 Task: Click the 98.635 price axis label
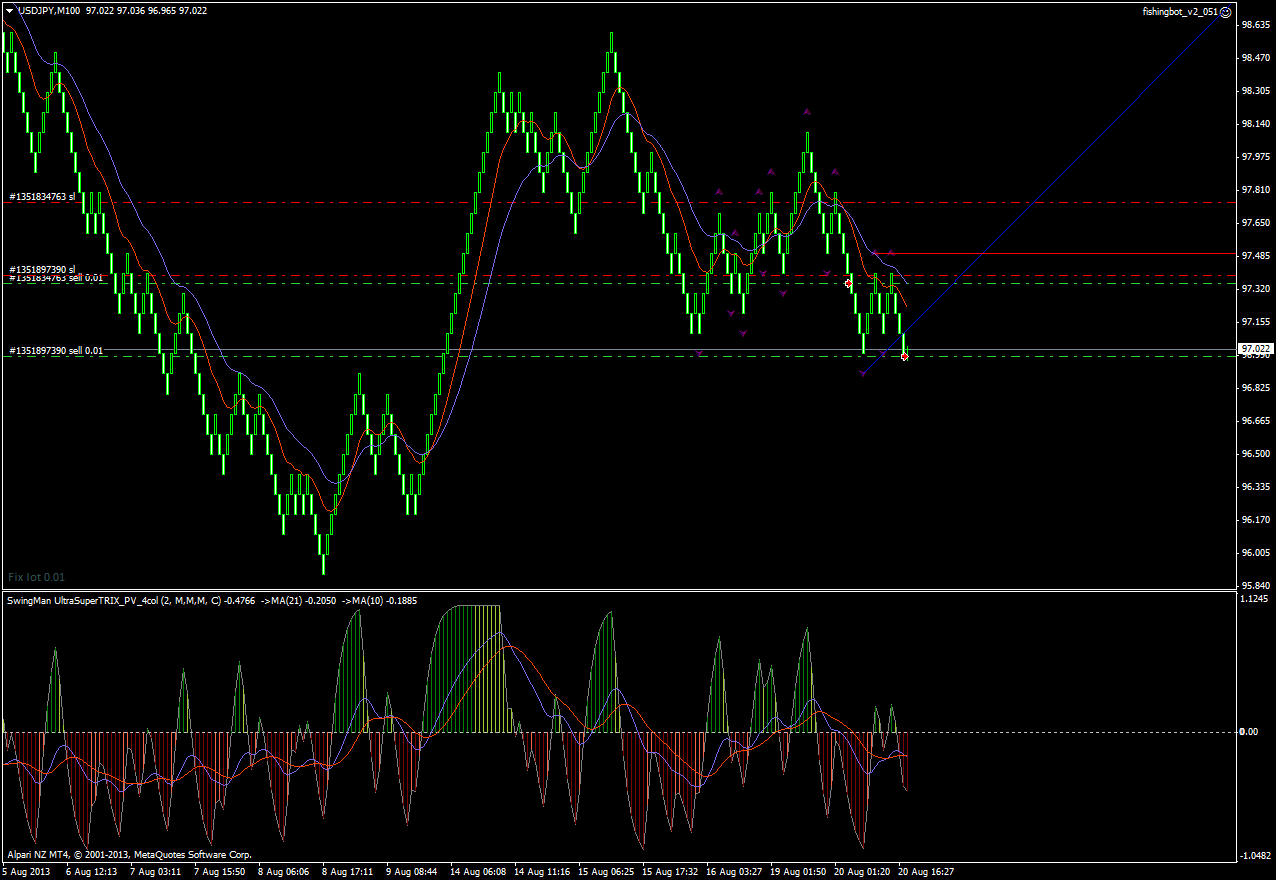[x=1255, y=25]
